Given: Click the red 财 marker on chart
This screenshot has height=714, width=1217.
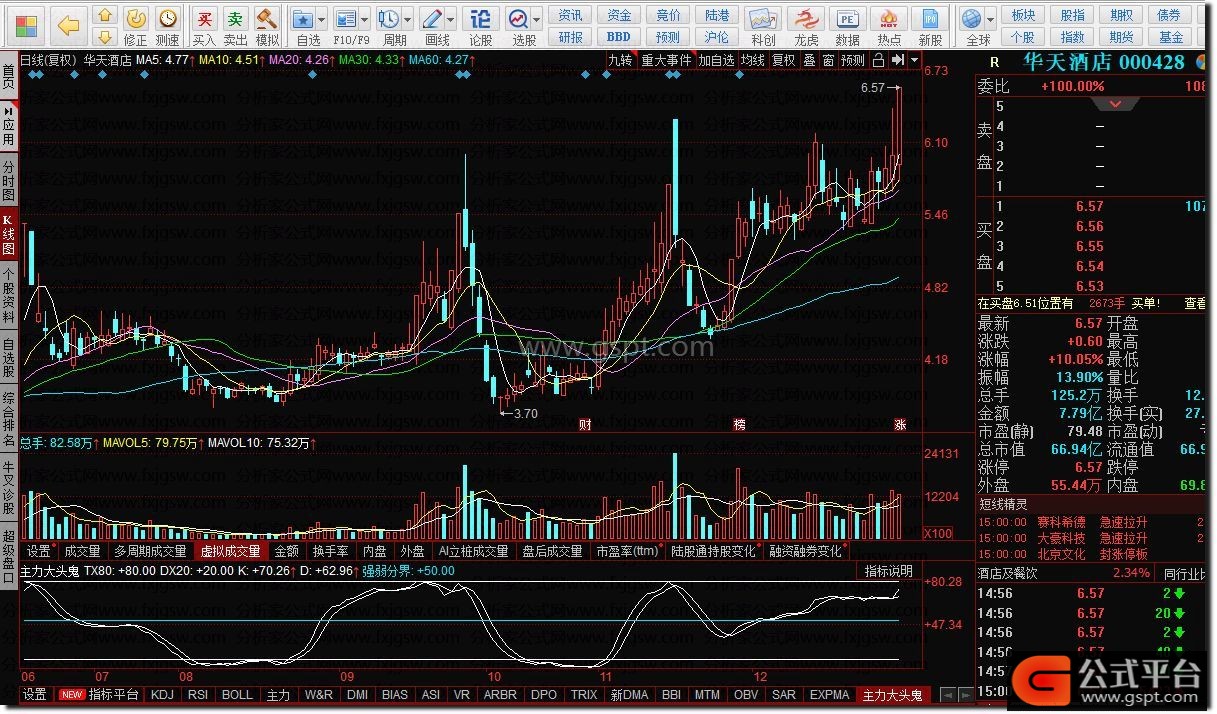Looking at the screenshot, I should pyautogui.click(x=585, y=424).
